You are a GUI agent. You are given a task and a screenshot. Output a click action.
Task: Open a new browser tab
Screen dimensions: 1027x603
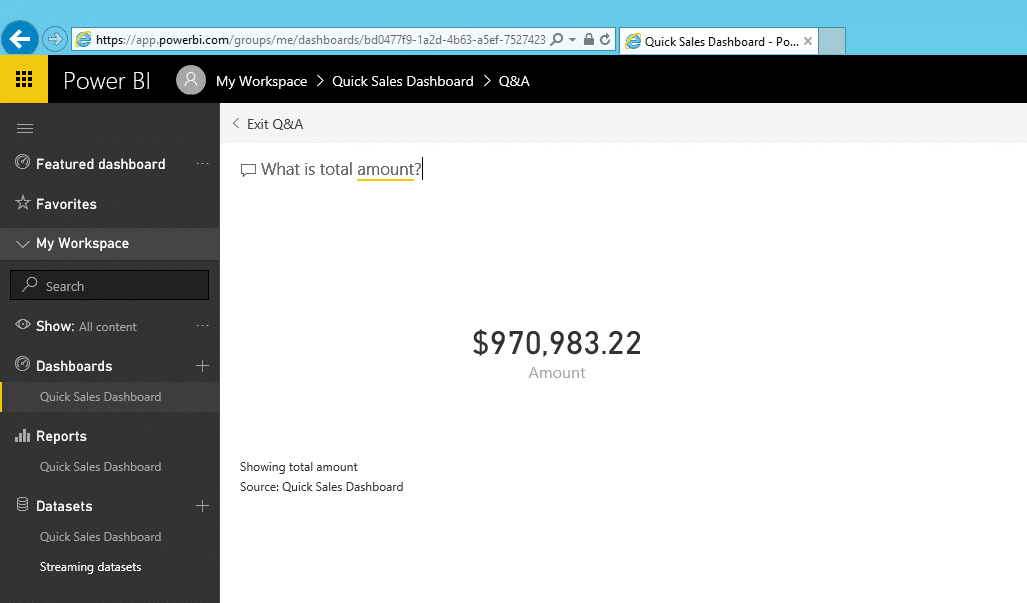(832, 41)
